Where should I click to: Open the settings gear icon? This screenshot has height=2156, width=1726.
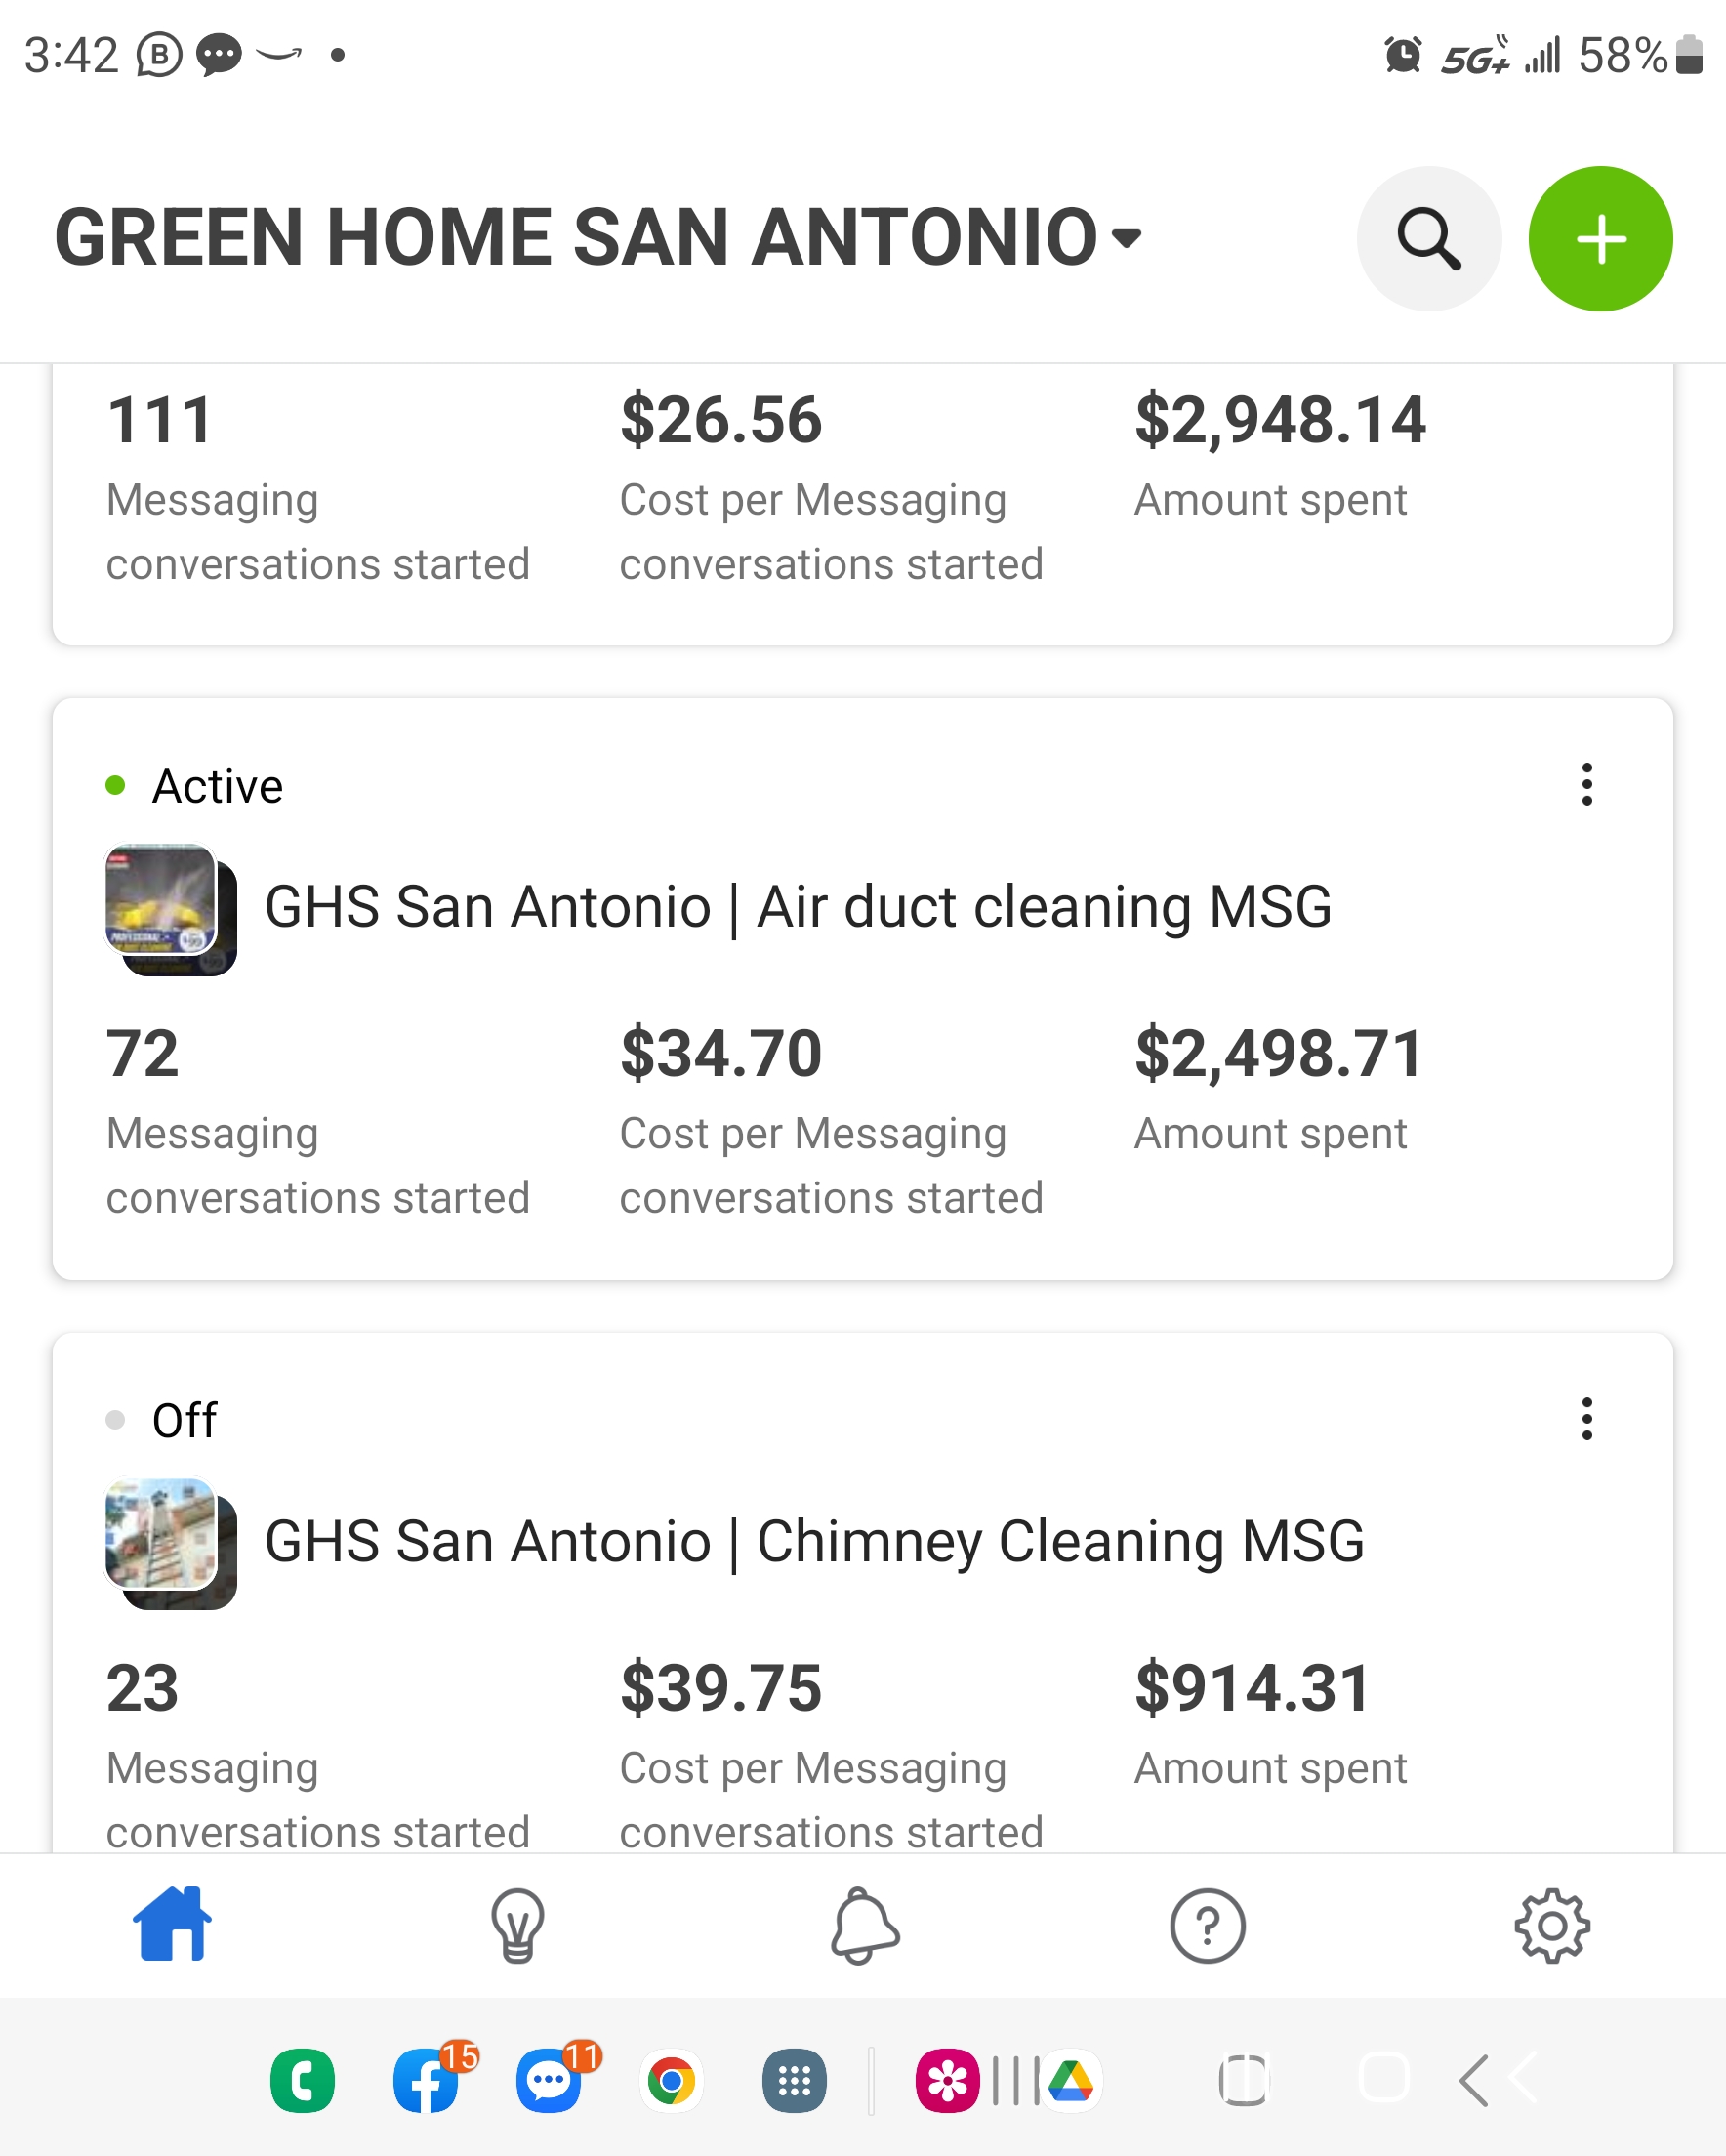tap(1552, 1926)
